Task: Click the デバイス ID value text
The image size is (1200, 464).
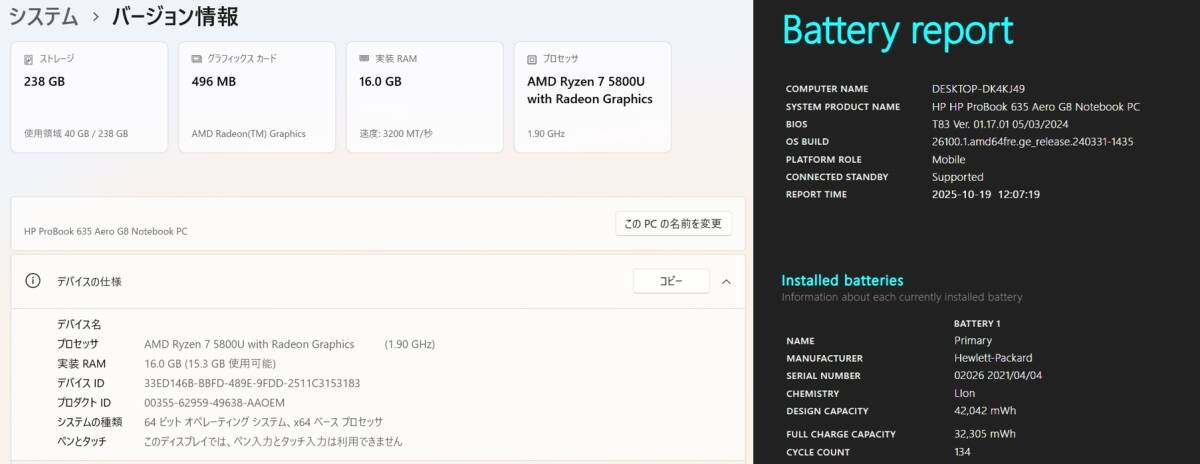Action: coord(252,383)
